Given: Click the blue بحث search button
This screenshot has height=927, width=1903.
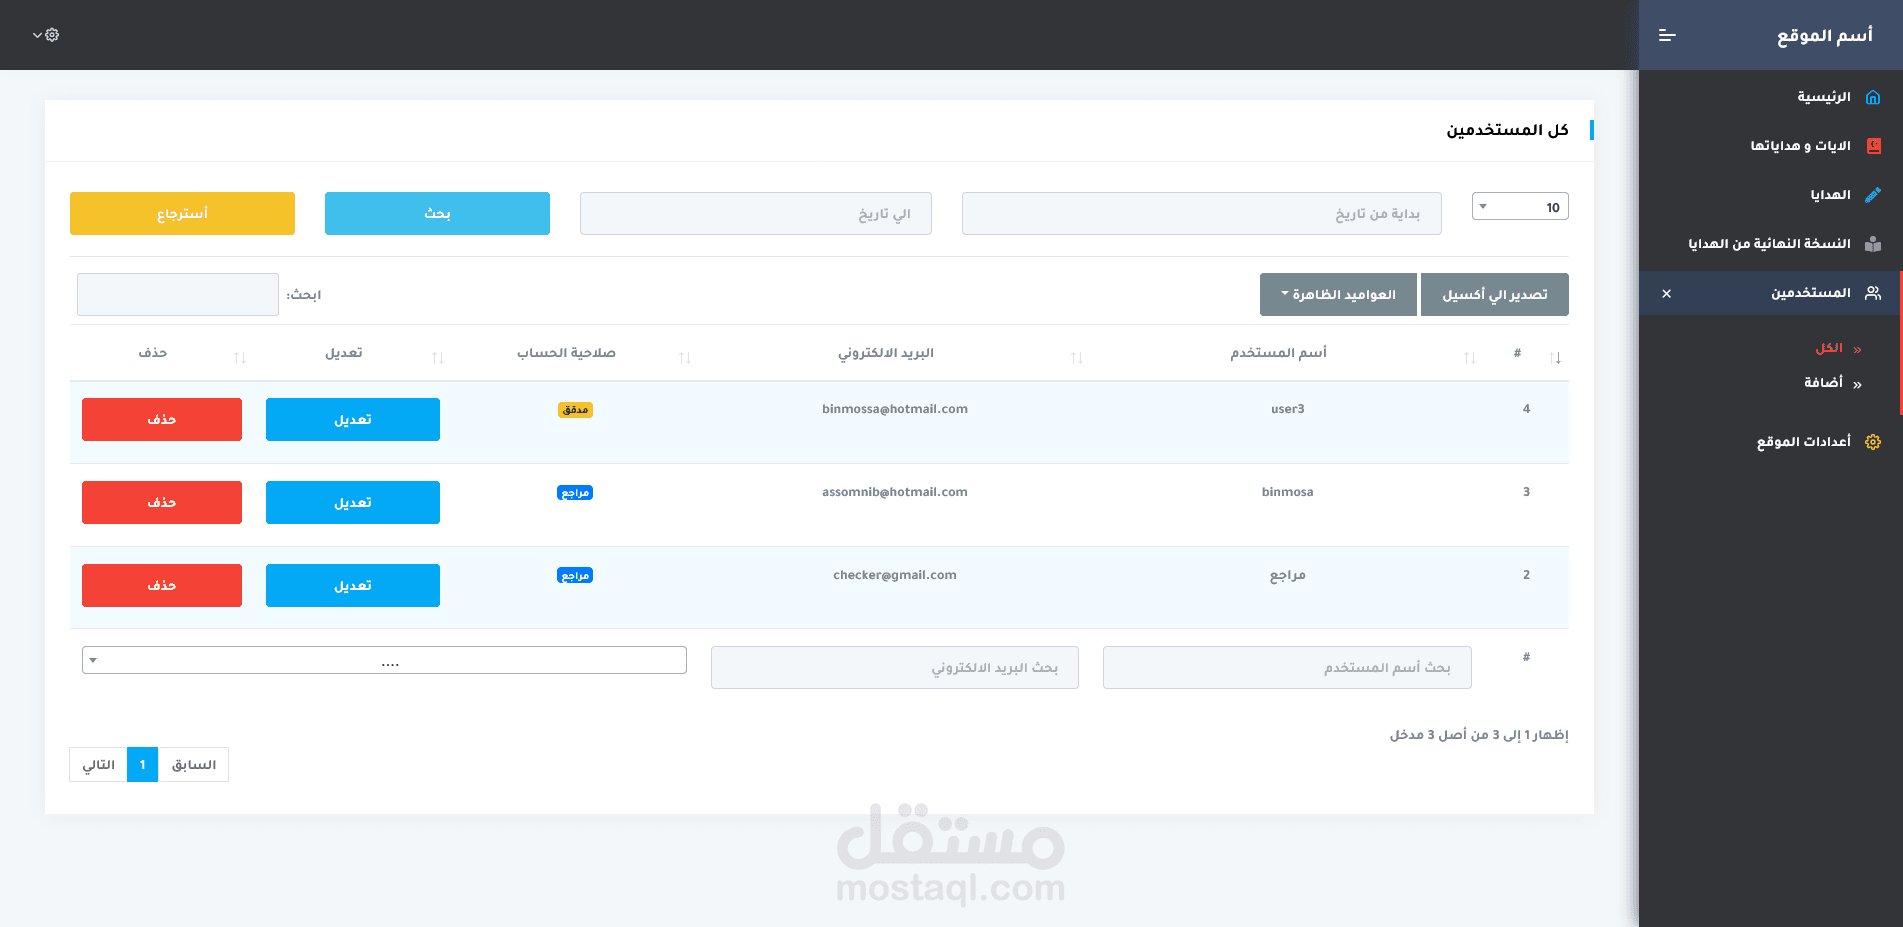Looking at the screenshot, I should click(x=437, y=214).
